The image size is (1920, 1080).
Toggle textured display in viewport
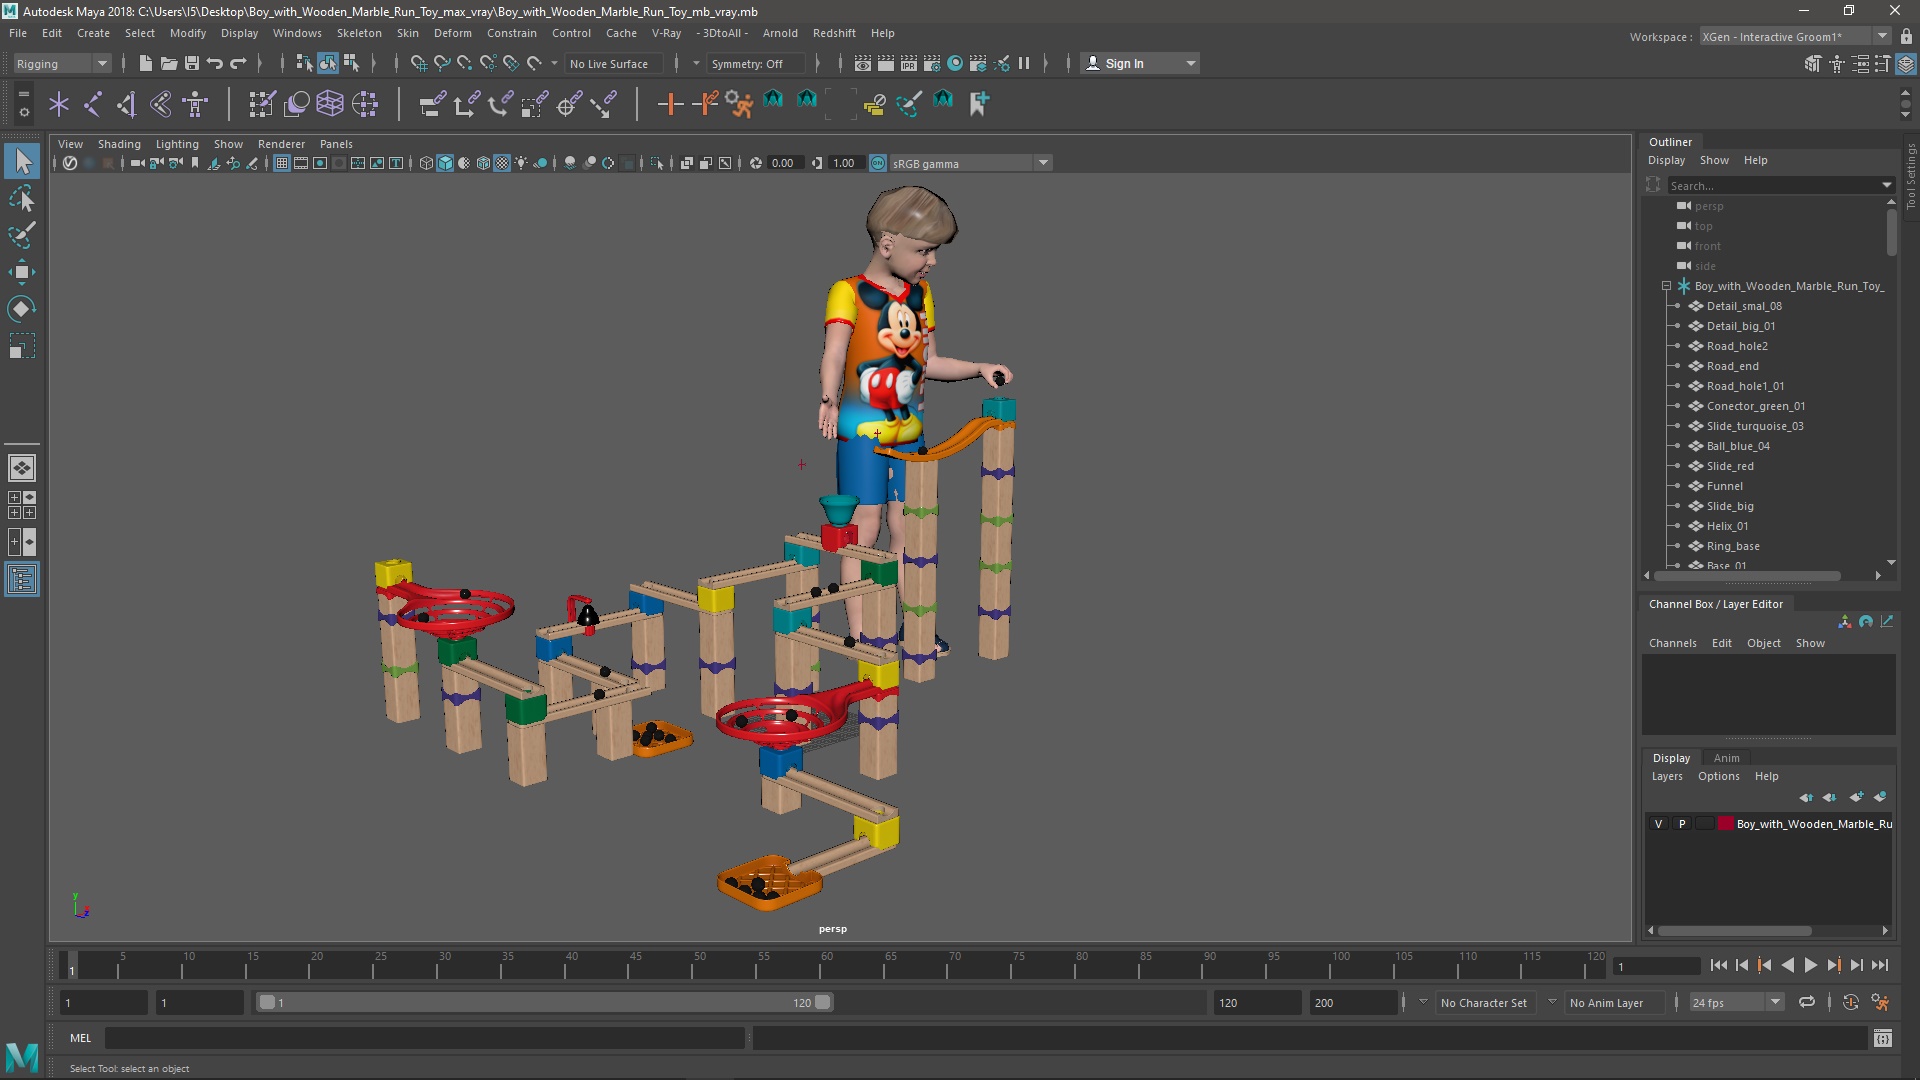pyautogui.click(x=502, y=163)
